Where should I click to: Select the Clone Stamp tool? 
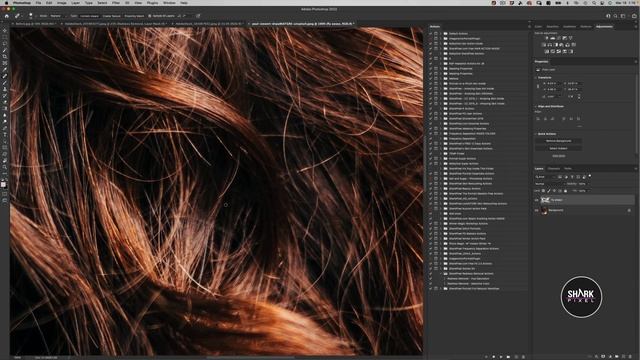point(5,89)
